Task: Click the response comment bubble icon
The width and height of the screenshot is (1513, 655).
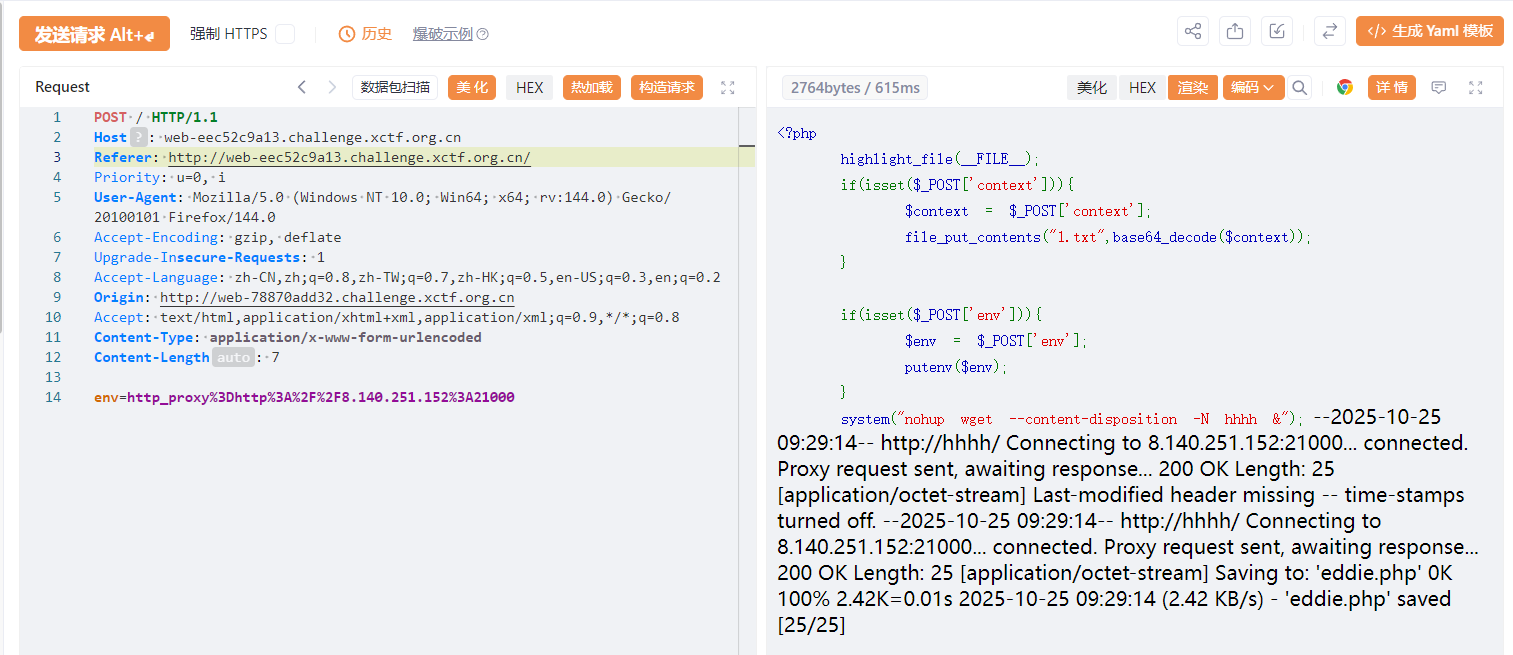Action: (x=1439, y=88)
